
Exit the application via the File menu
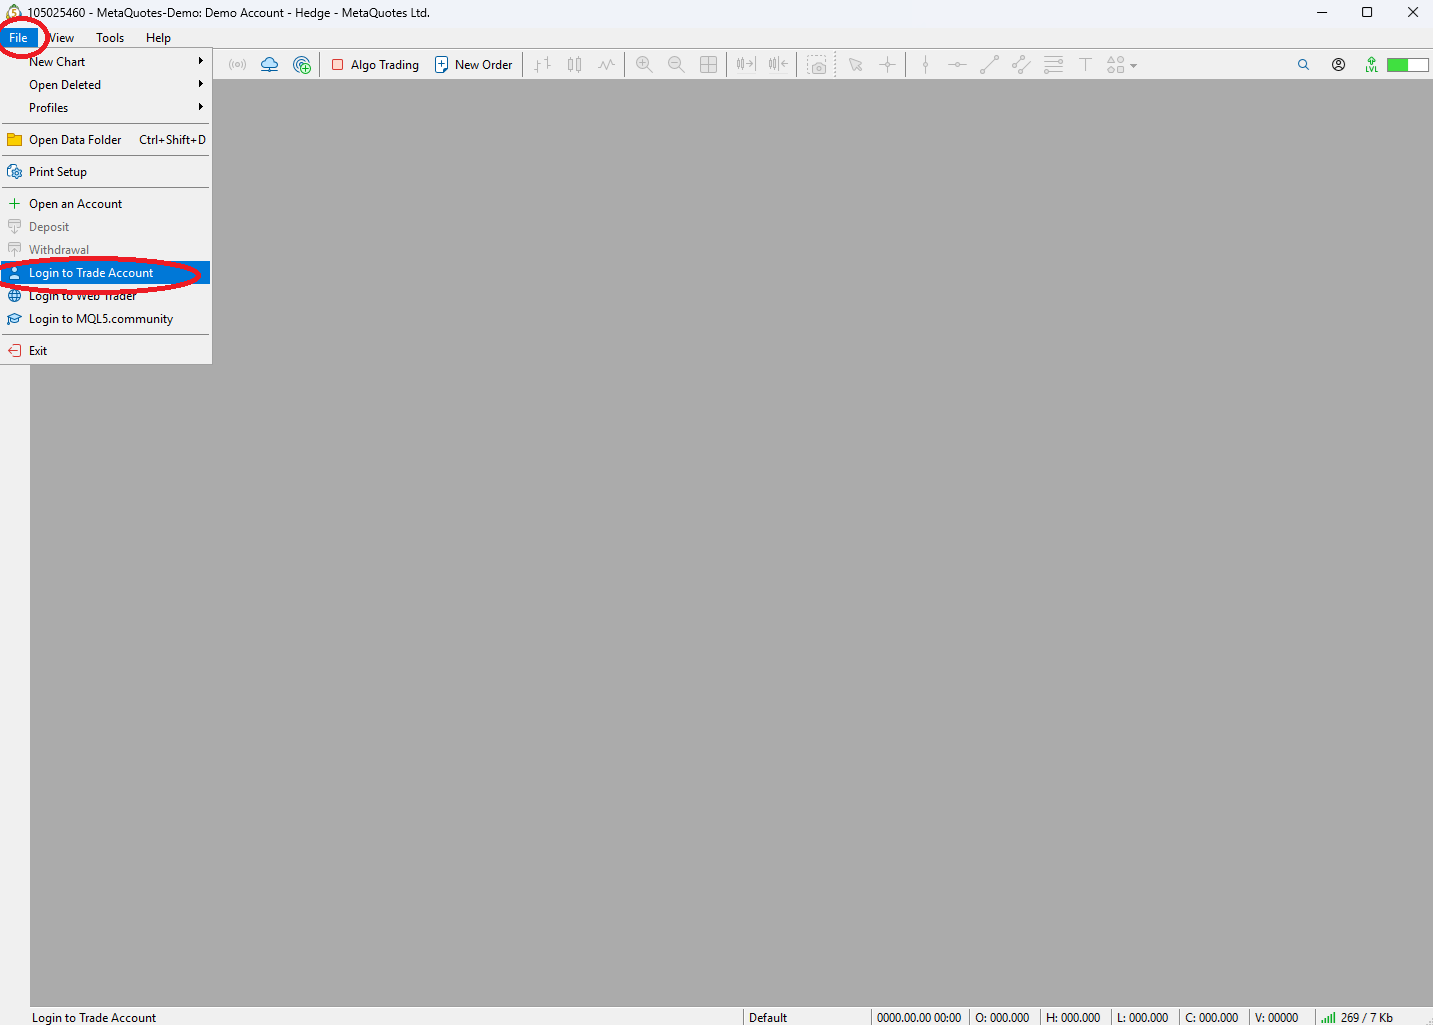click(x=106, y=351)
